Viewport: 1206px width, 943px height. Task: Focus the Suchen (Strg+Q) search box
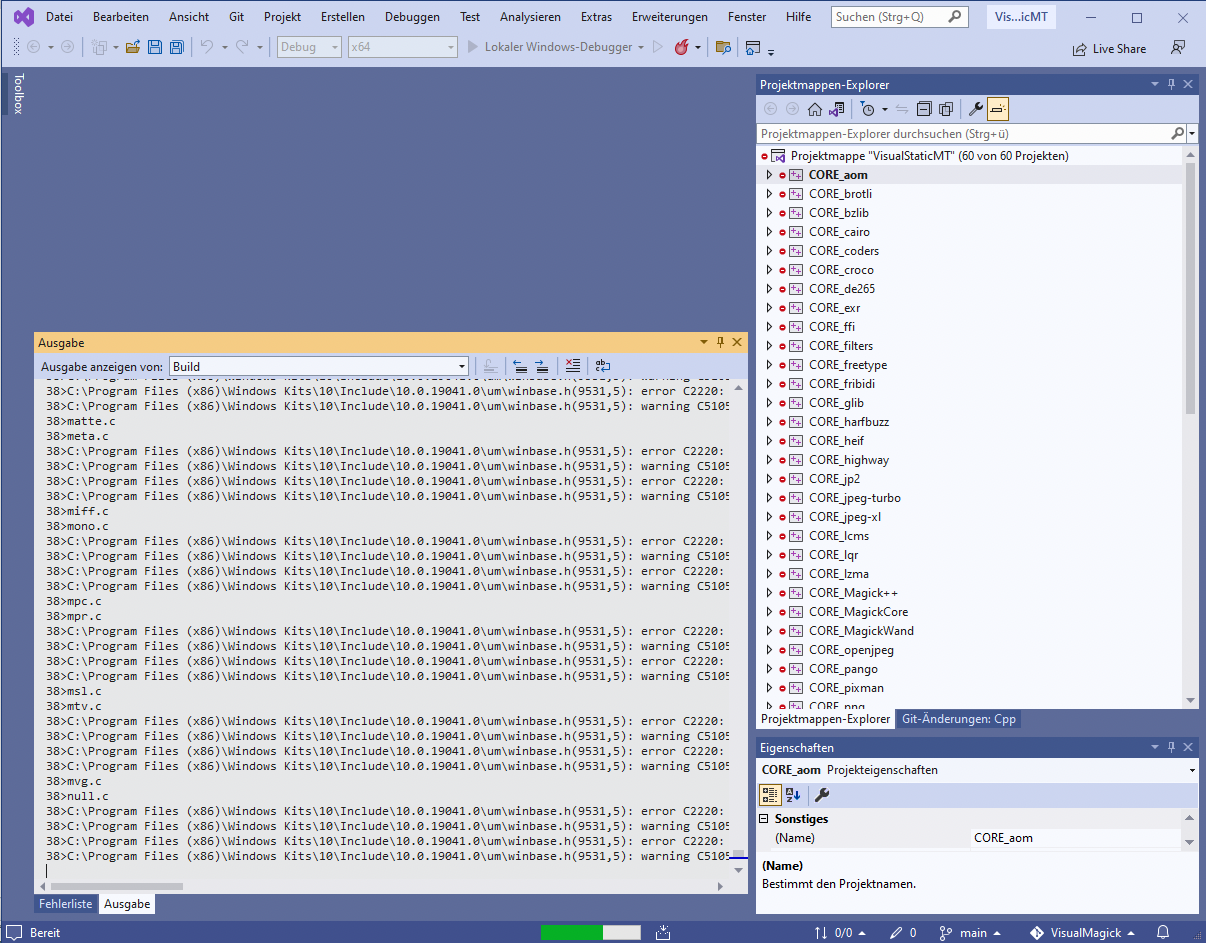pyautogui.click(x=900, y=17)
